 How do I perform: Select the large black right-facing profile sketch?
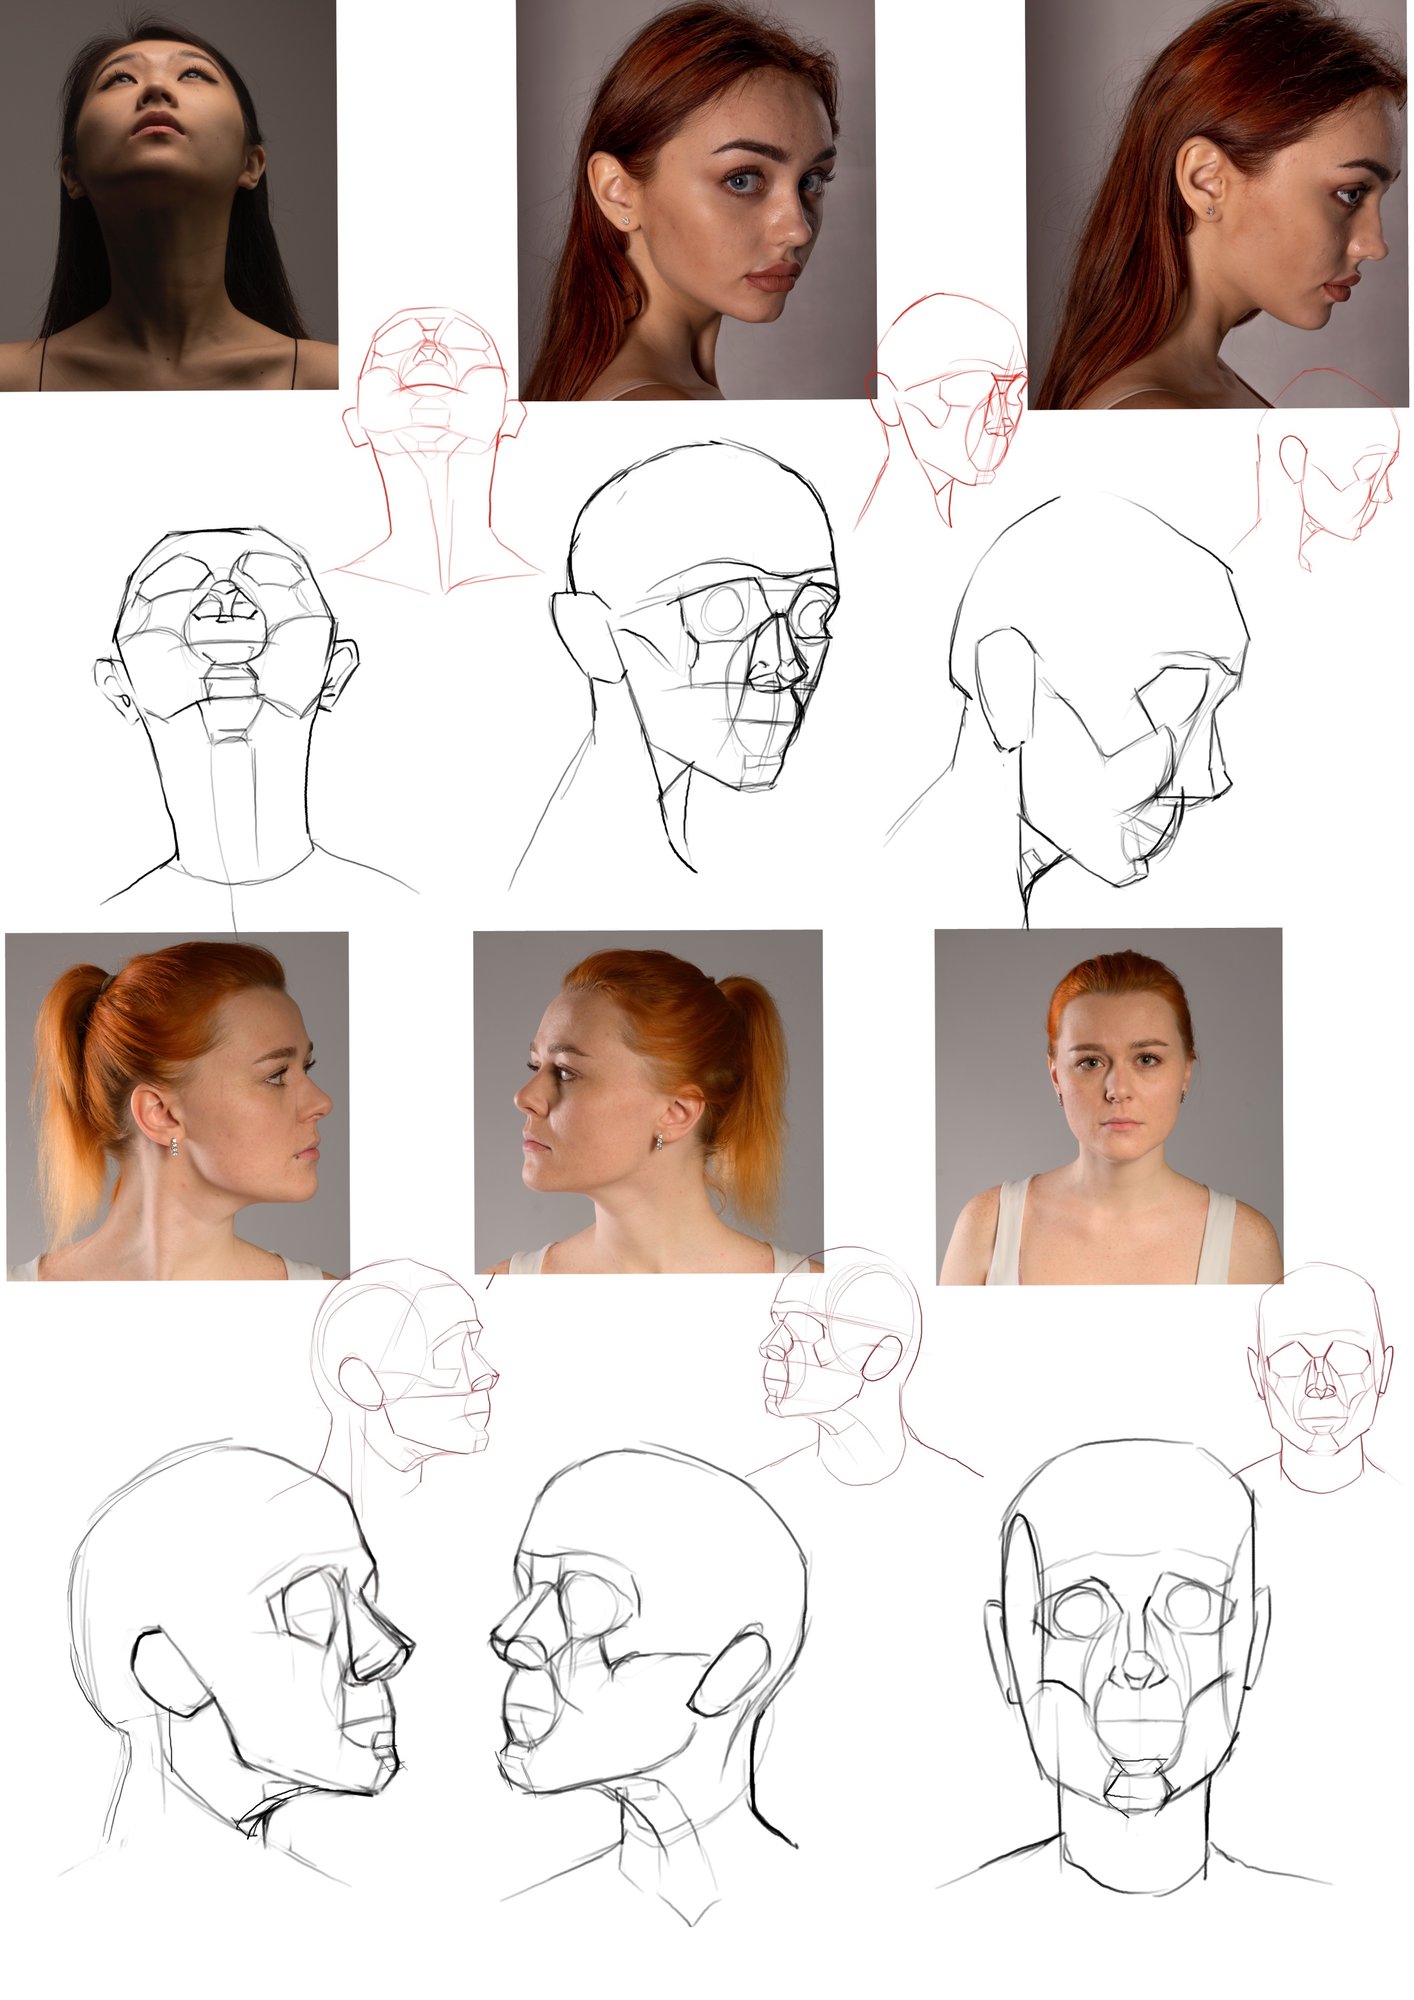tap(240, 1640)
